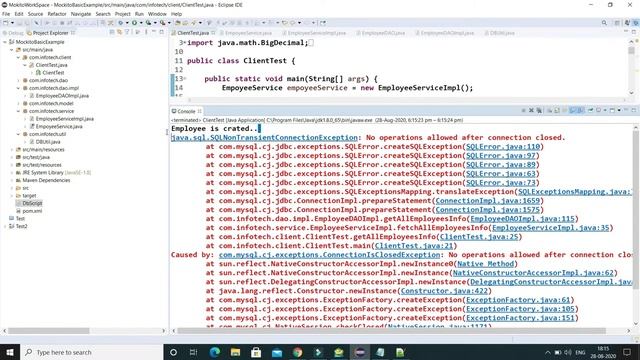Click Remove All Terminated Launches icon in Console
The width and height of the screenshot is (640, 360).
[x=539, y=110]
